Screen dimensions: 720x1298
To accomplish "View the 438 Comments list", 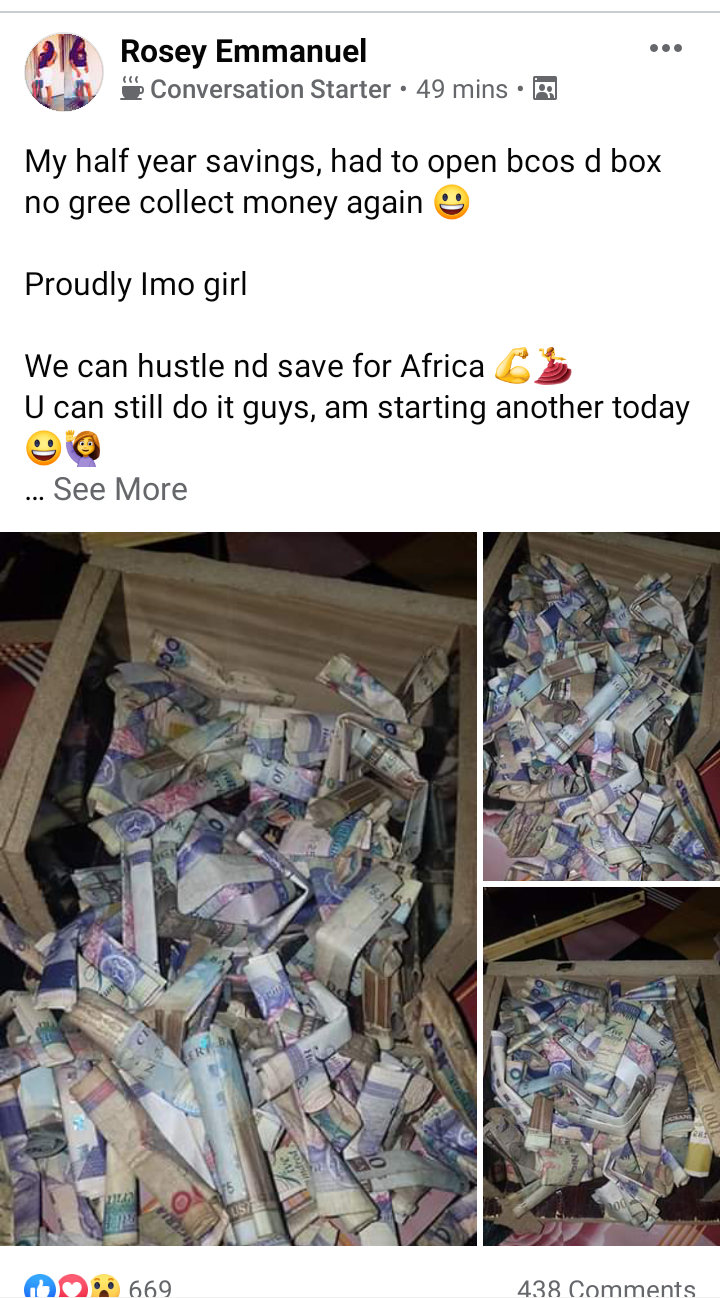I will point(606,1288).
